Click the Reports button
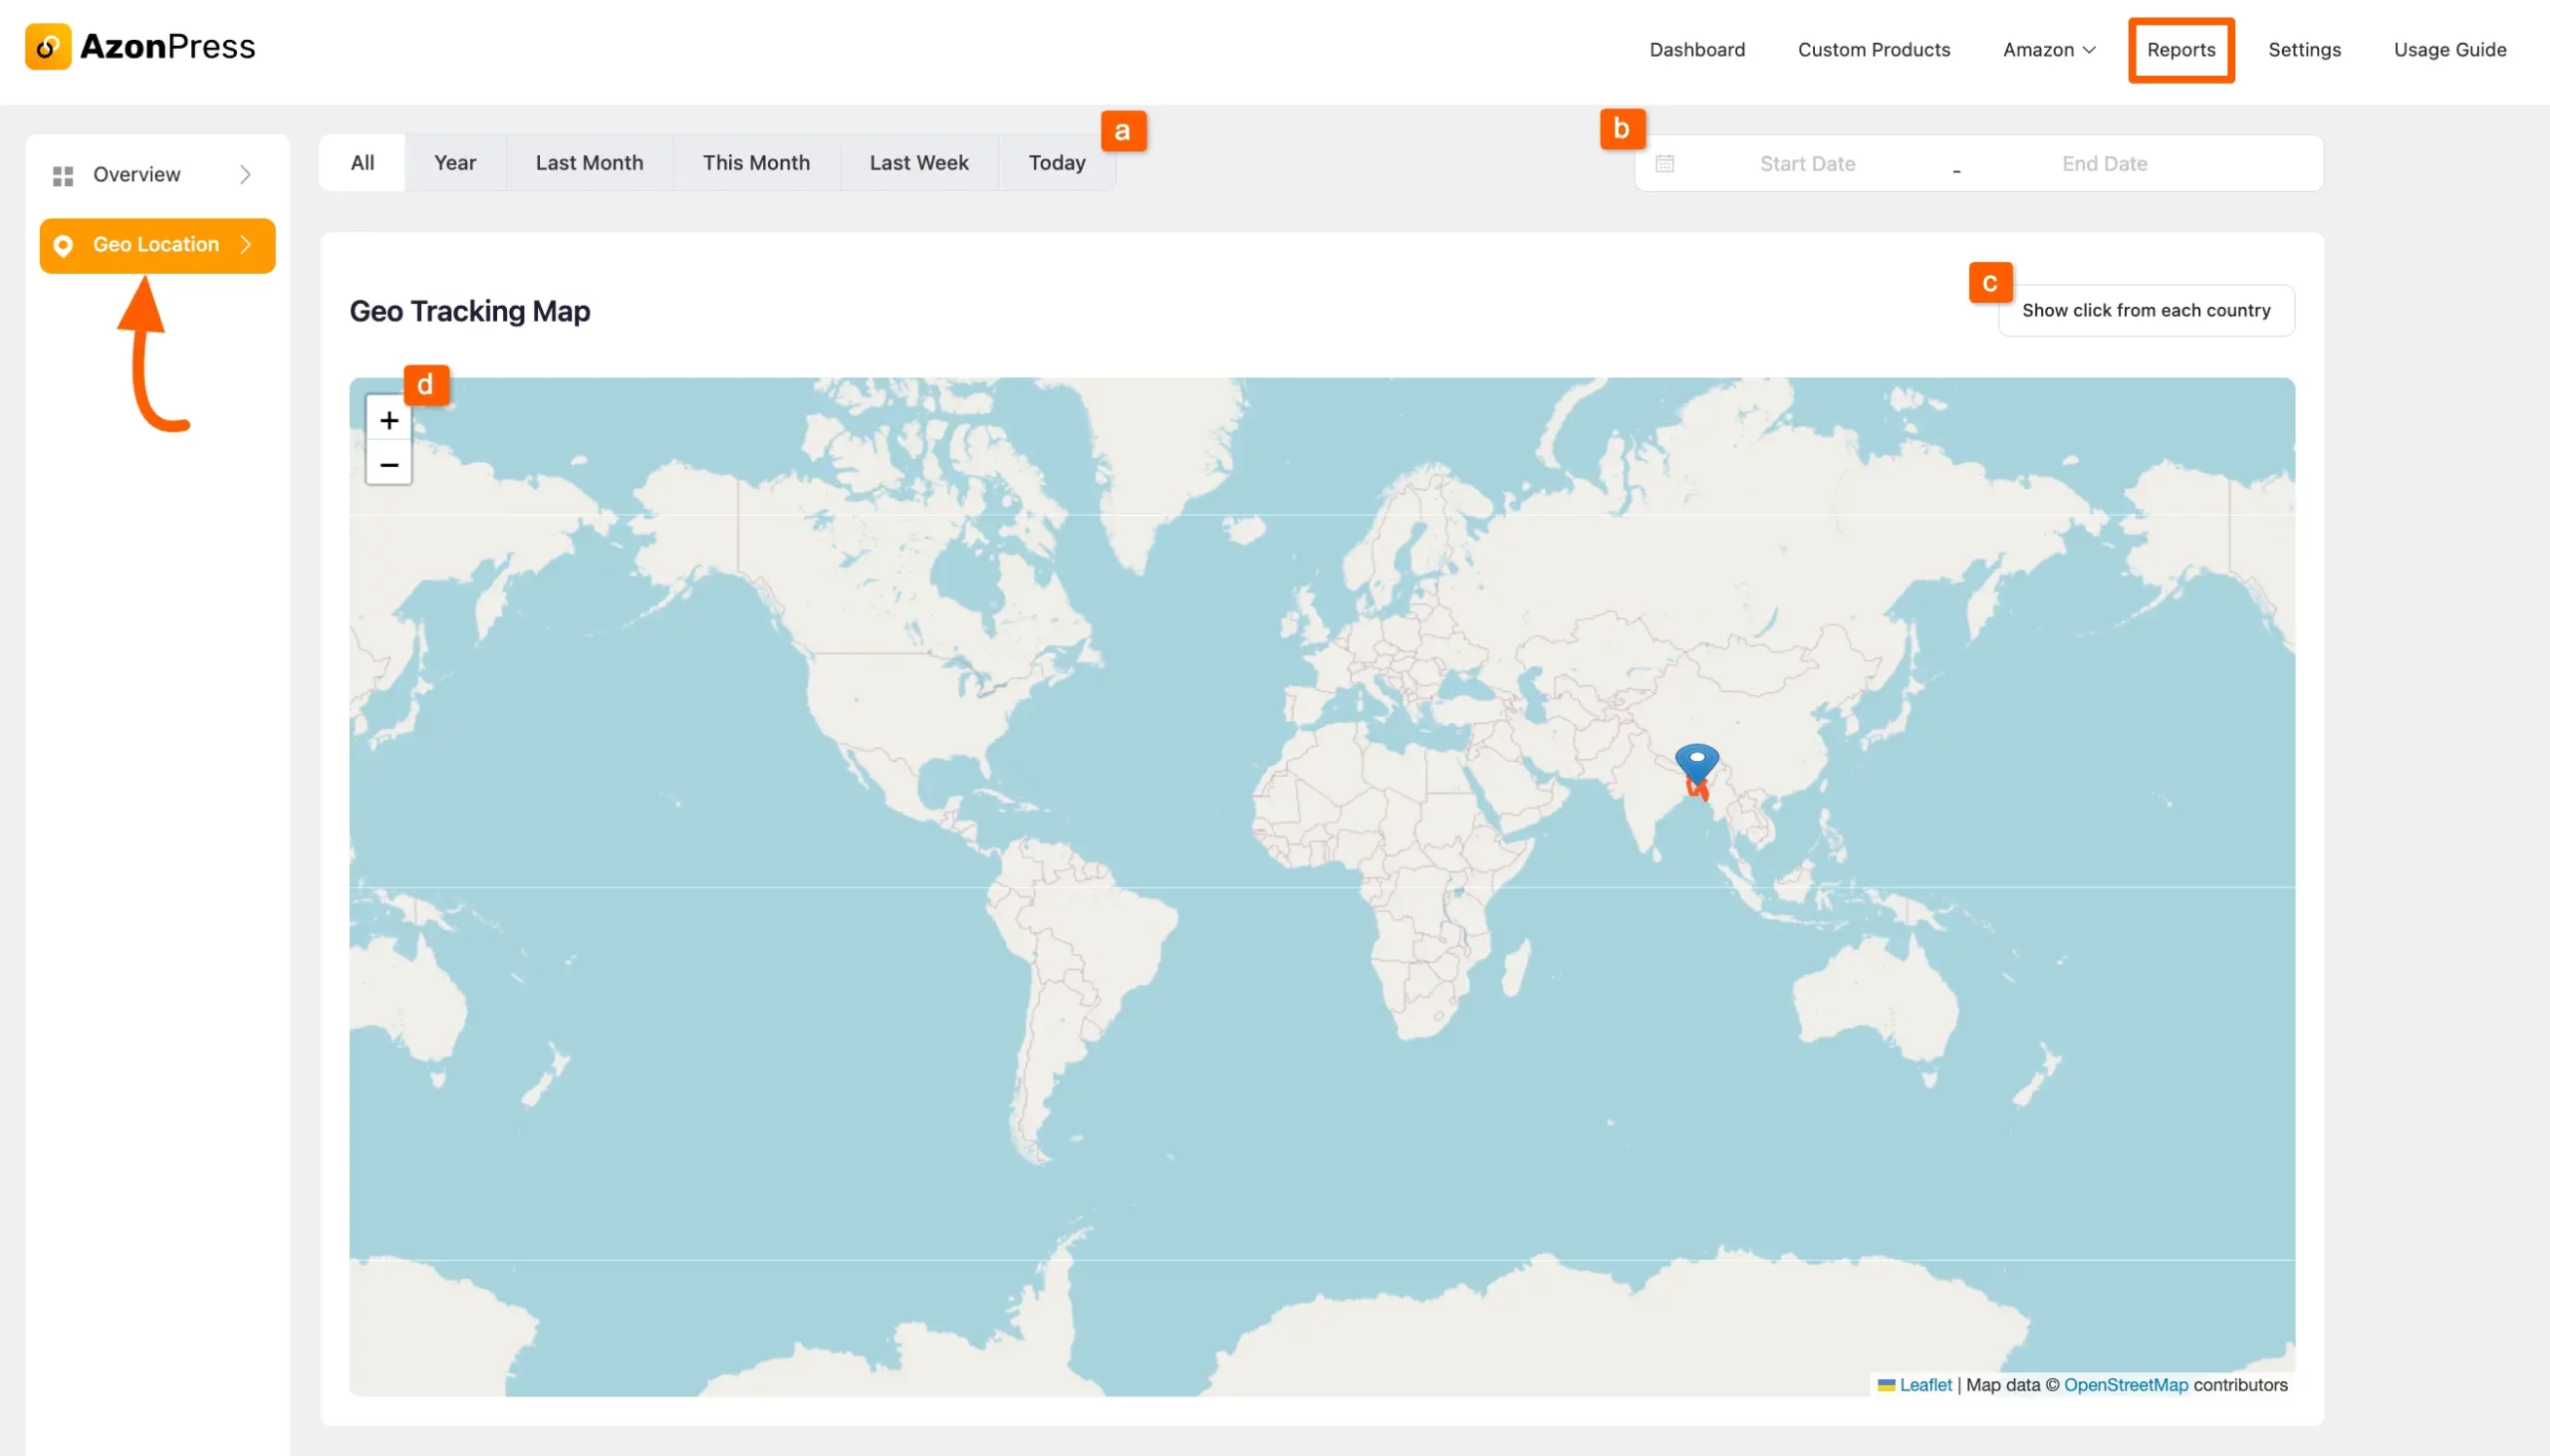This screenshot has width=2550, height=1456. tap(2180, 49)
